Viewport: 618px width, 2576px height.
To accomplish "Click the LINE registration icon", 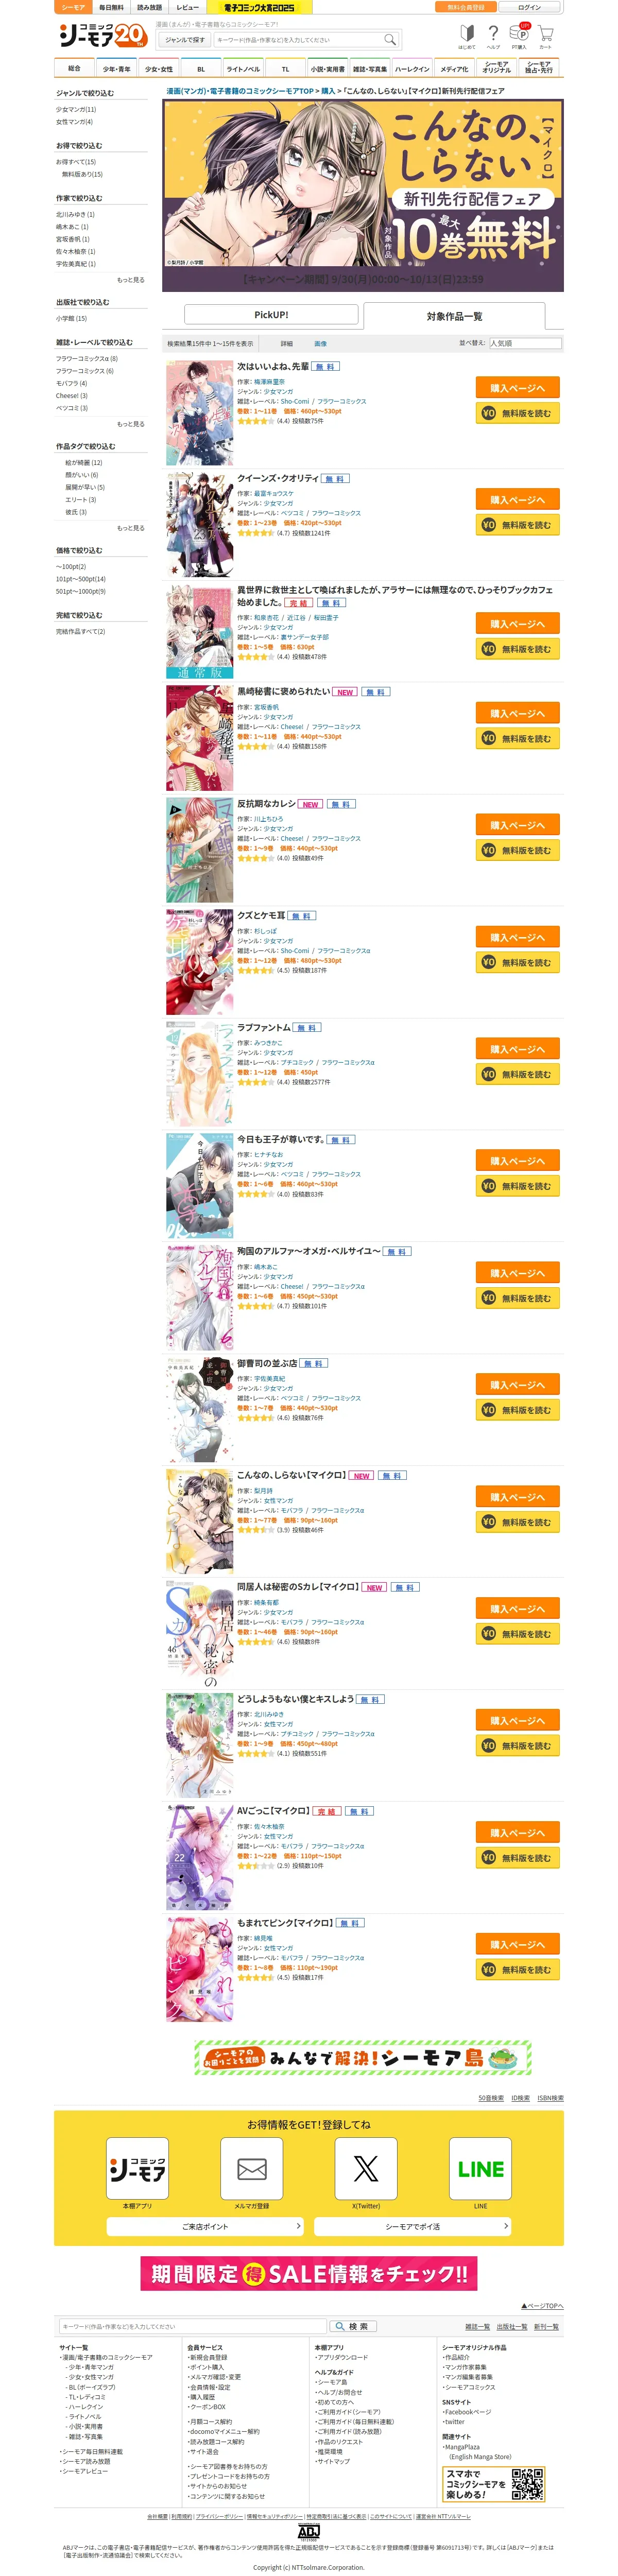I will pos(480,2169).
